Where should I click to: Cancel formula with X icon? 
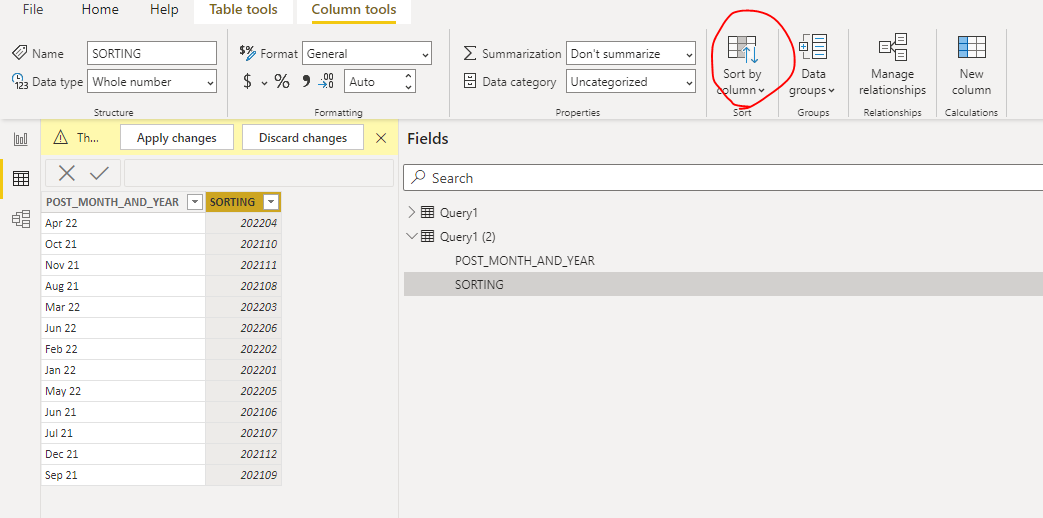tap(67, 174)
